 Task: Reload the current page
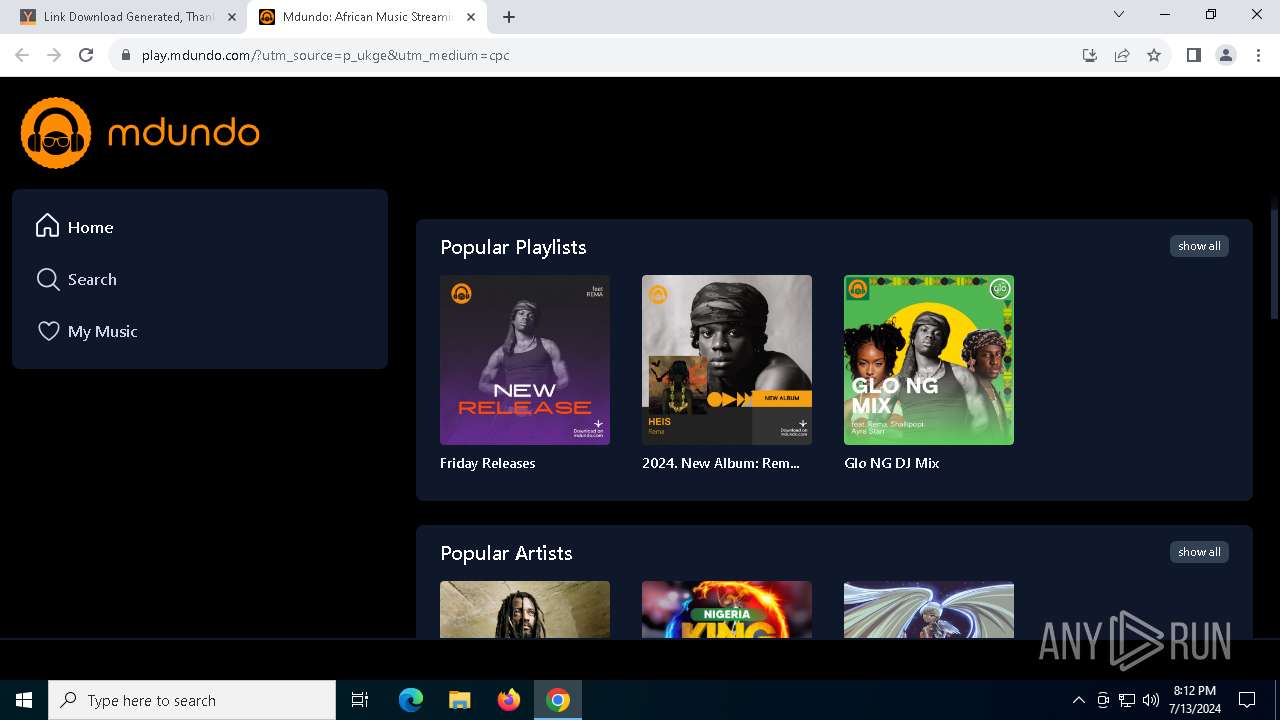(86, 55)
